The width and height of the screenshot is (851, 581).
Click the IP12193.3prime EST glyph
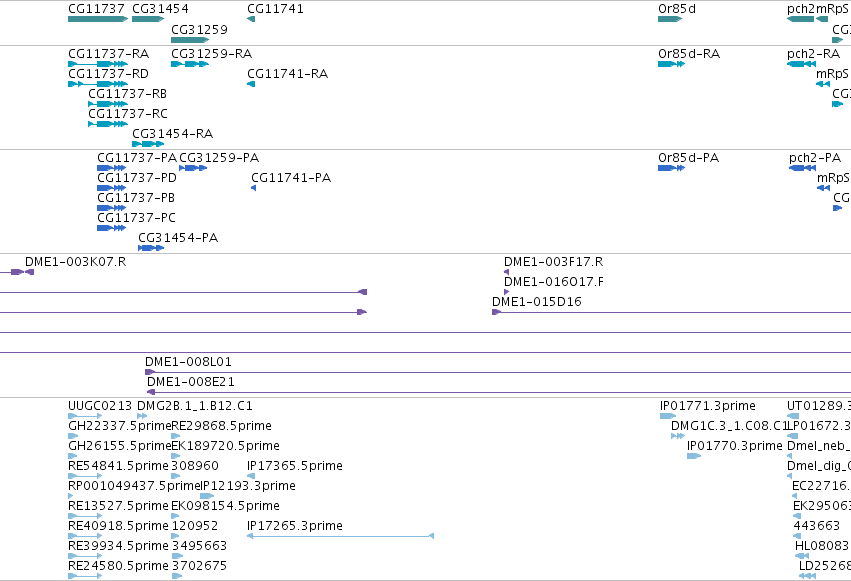point(207,496)
